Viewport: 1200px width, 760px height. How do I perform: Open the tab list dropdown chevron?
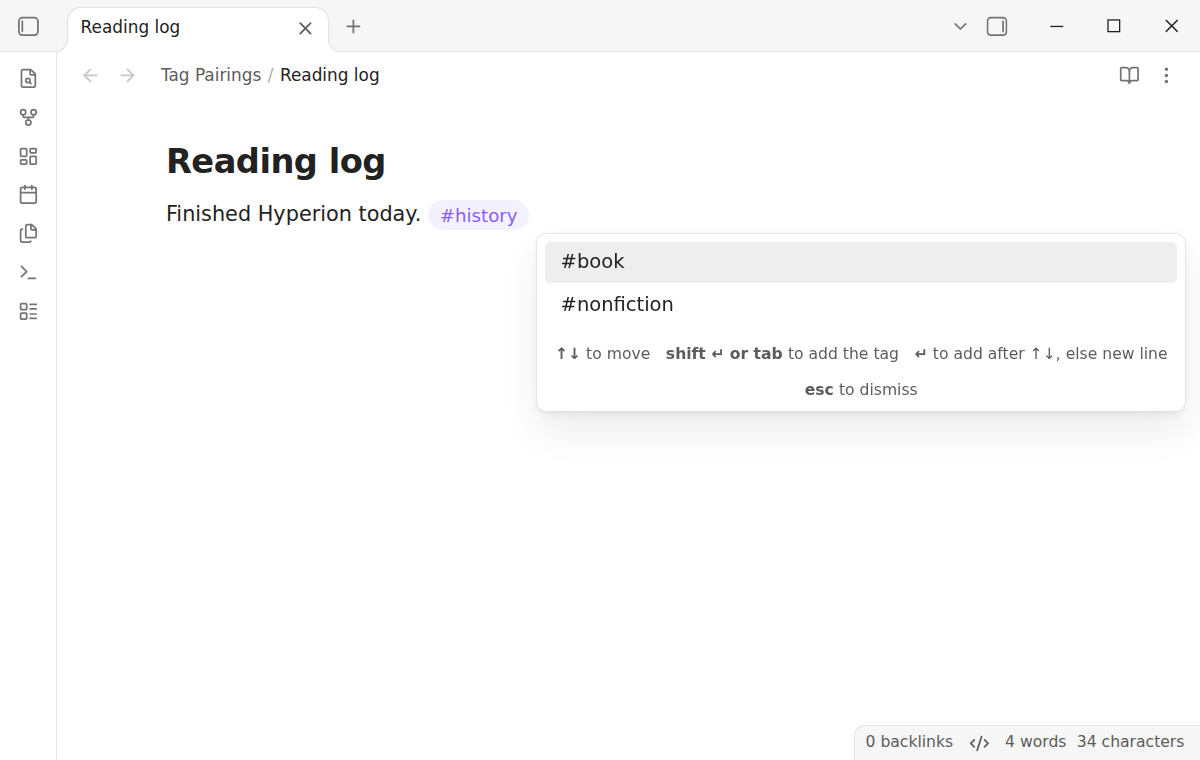(960, 27)
